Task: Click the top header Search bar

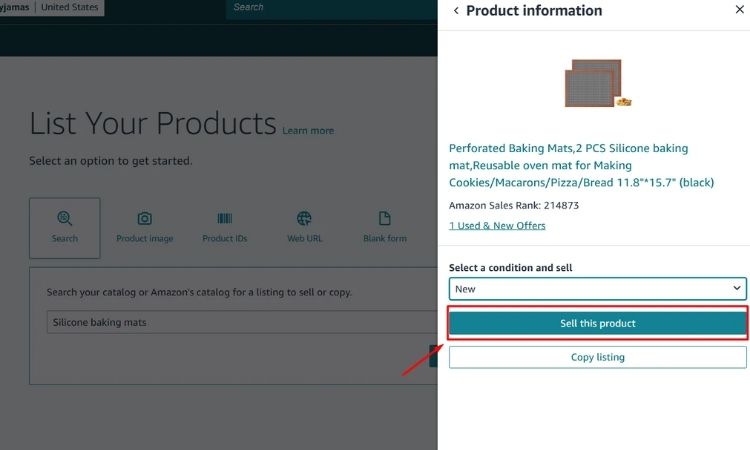Action: (x=330, y=8)
